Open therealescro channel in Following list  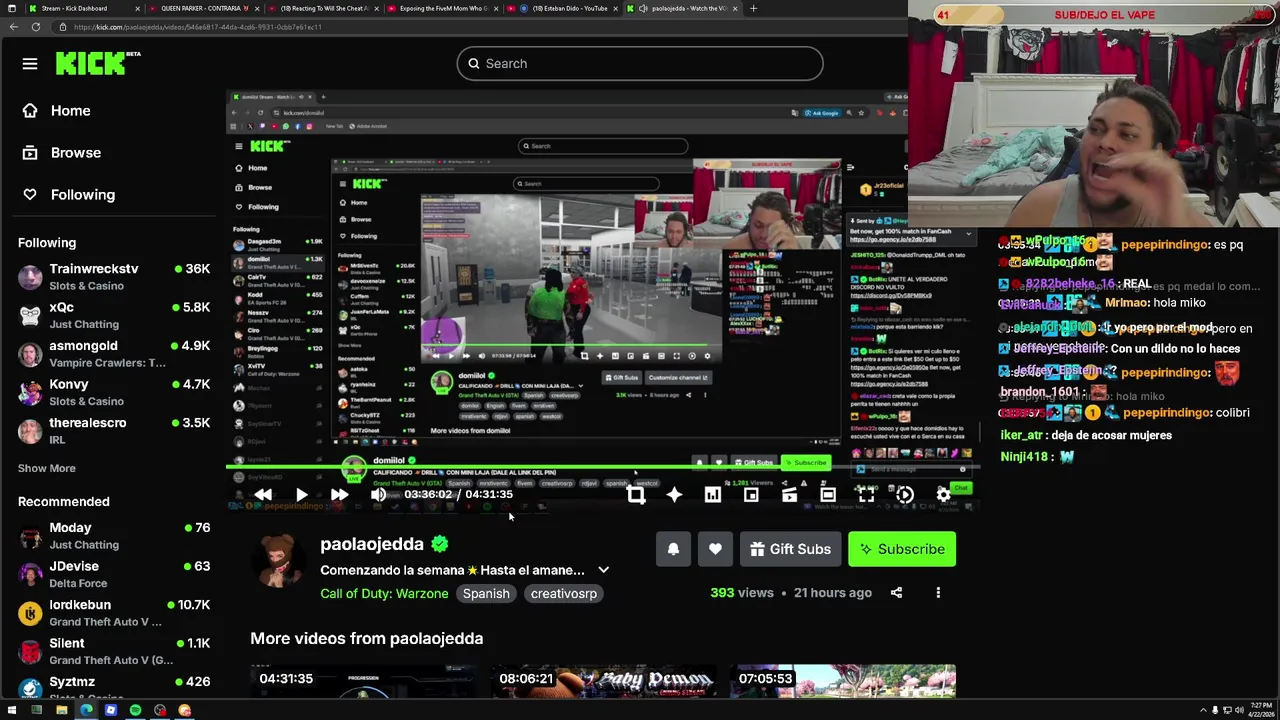click(x=114, y=430)
